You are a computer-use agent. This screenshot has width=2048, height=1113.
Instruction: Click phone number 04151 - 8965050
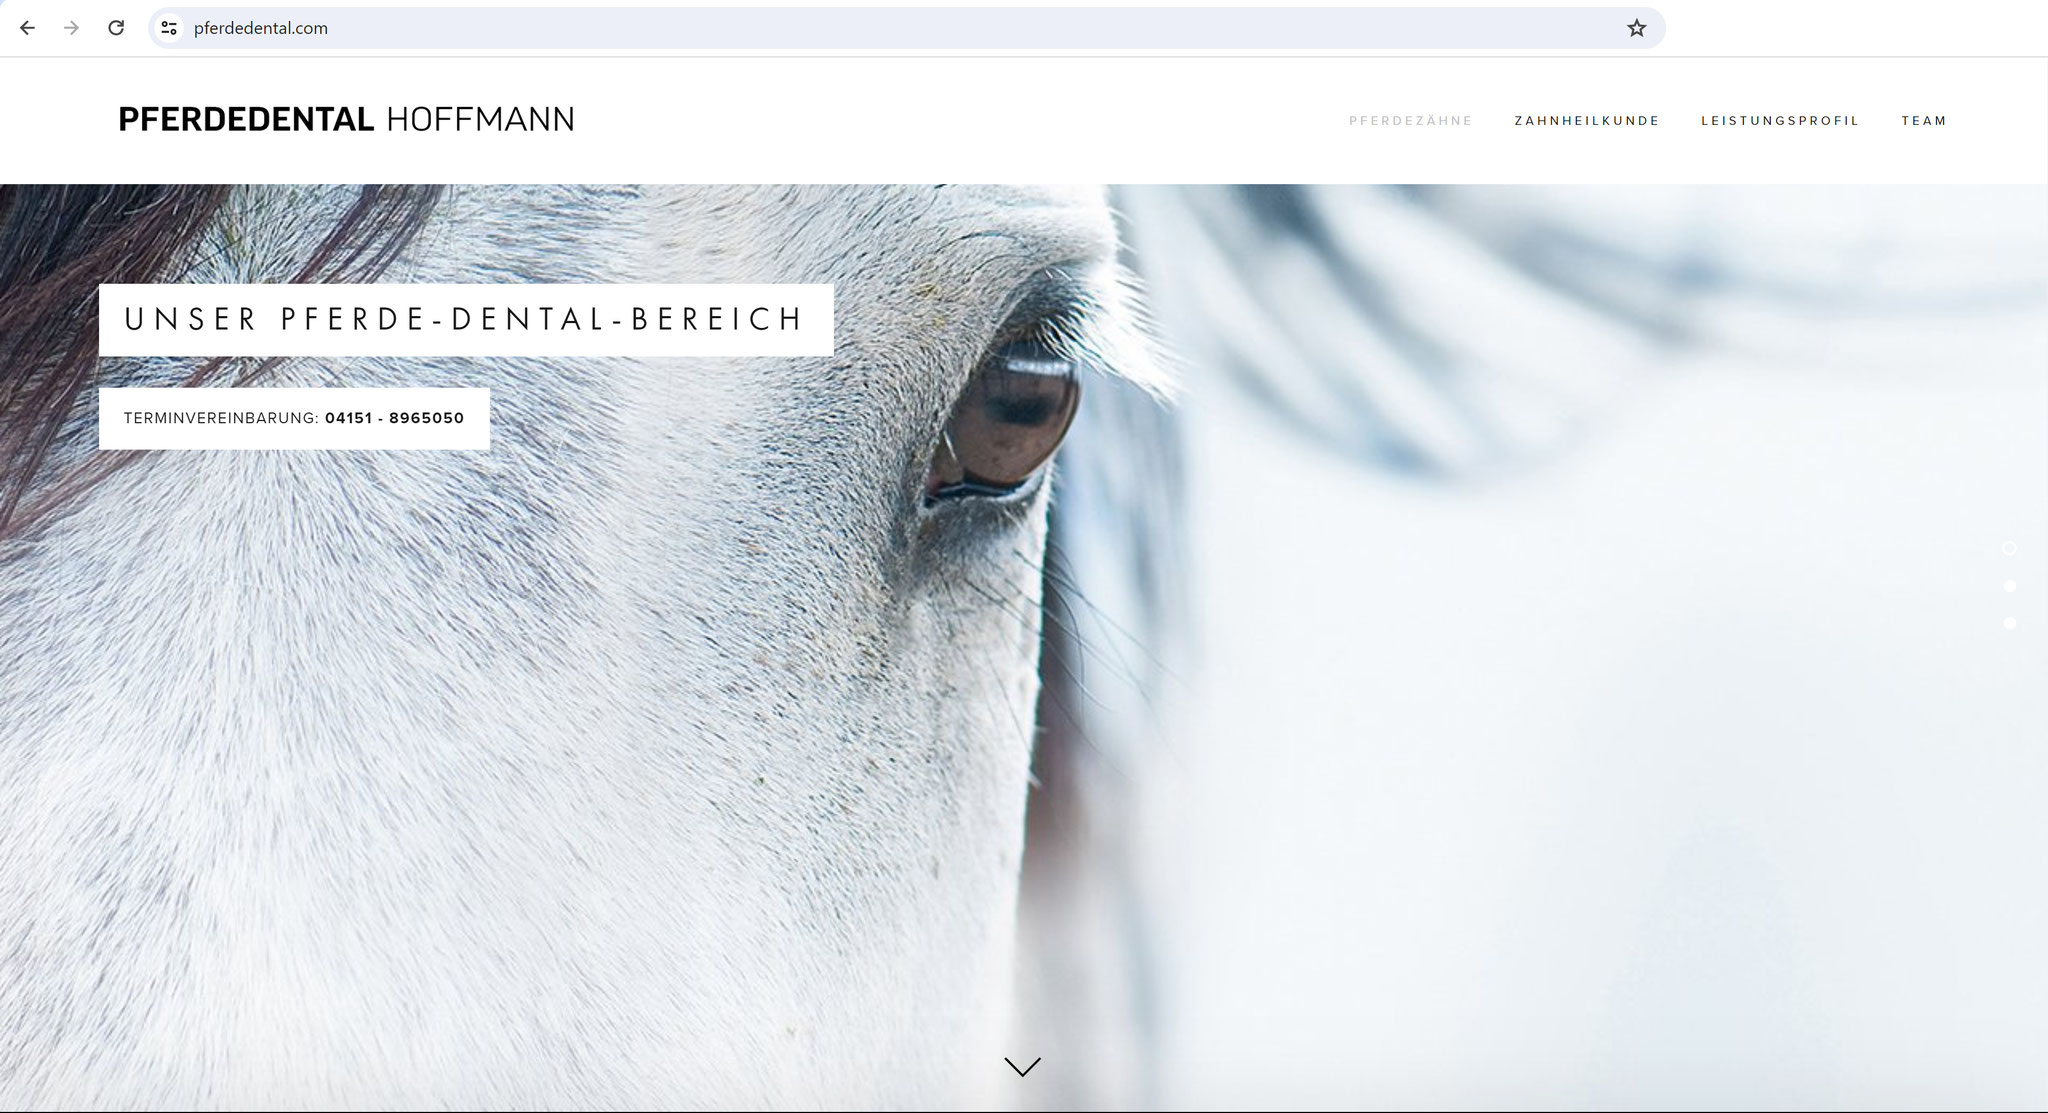pos(394,418)
